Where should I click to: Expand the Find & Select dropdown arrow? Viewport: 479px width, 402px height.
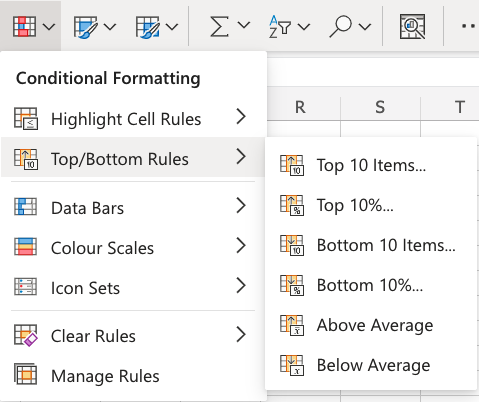[365, 27]
